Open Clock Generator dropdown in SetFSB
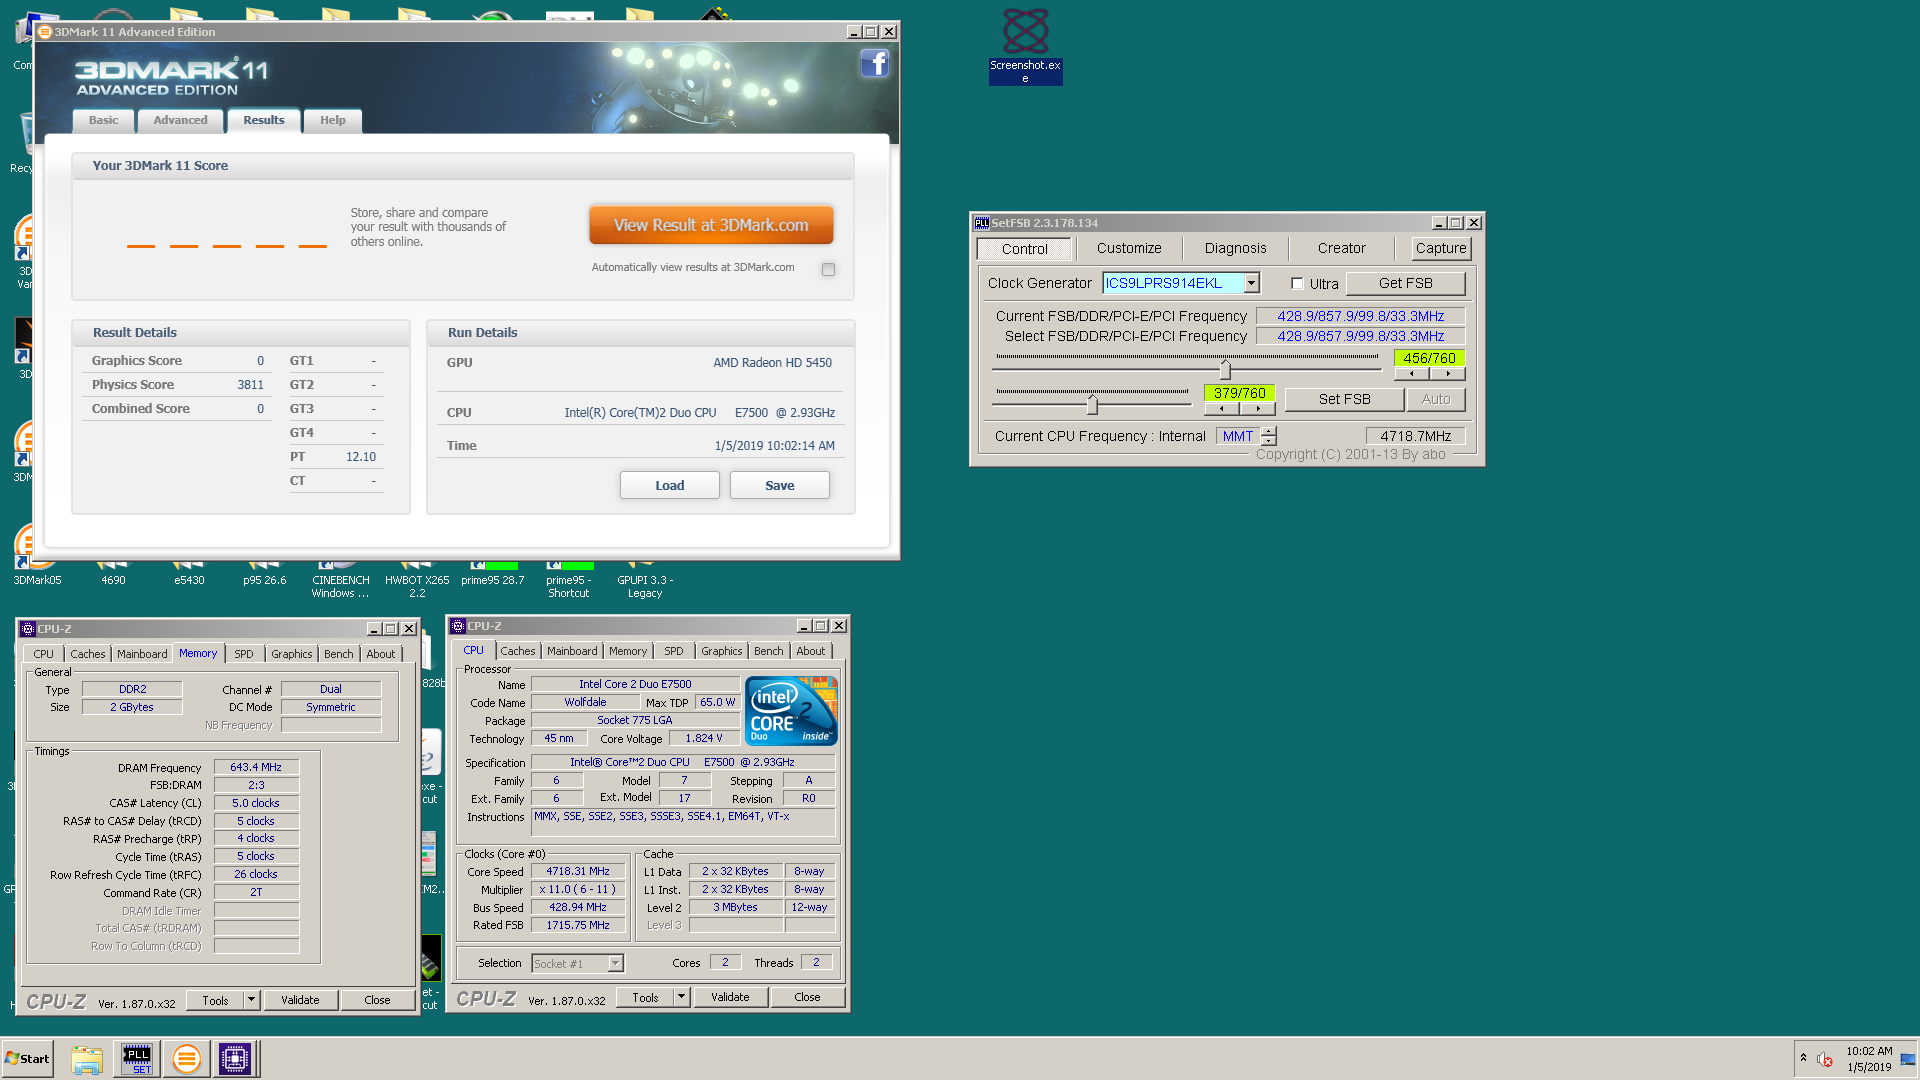 coord(1251,283)
